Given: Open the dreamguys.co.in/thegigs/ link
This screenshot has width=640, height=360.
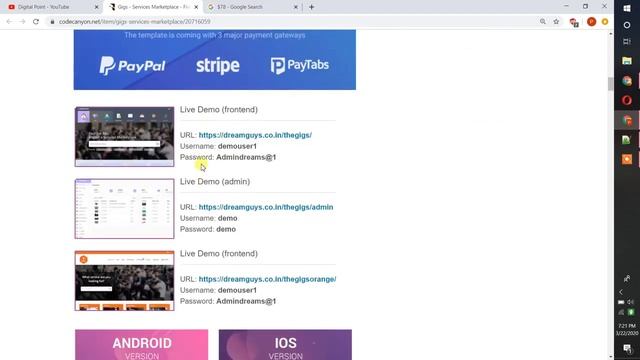Looking at the screenshot, I should [x=255, y=135].
